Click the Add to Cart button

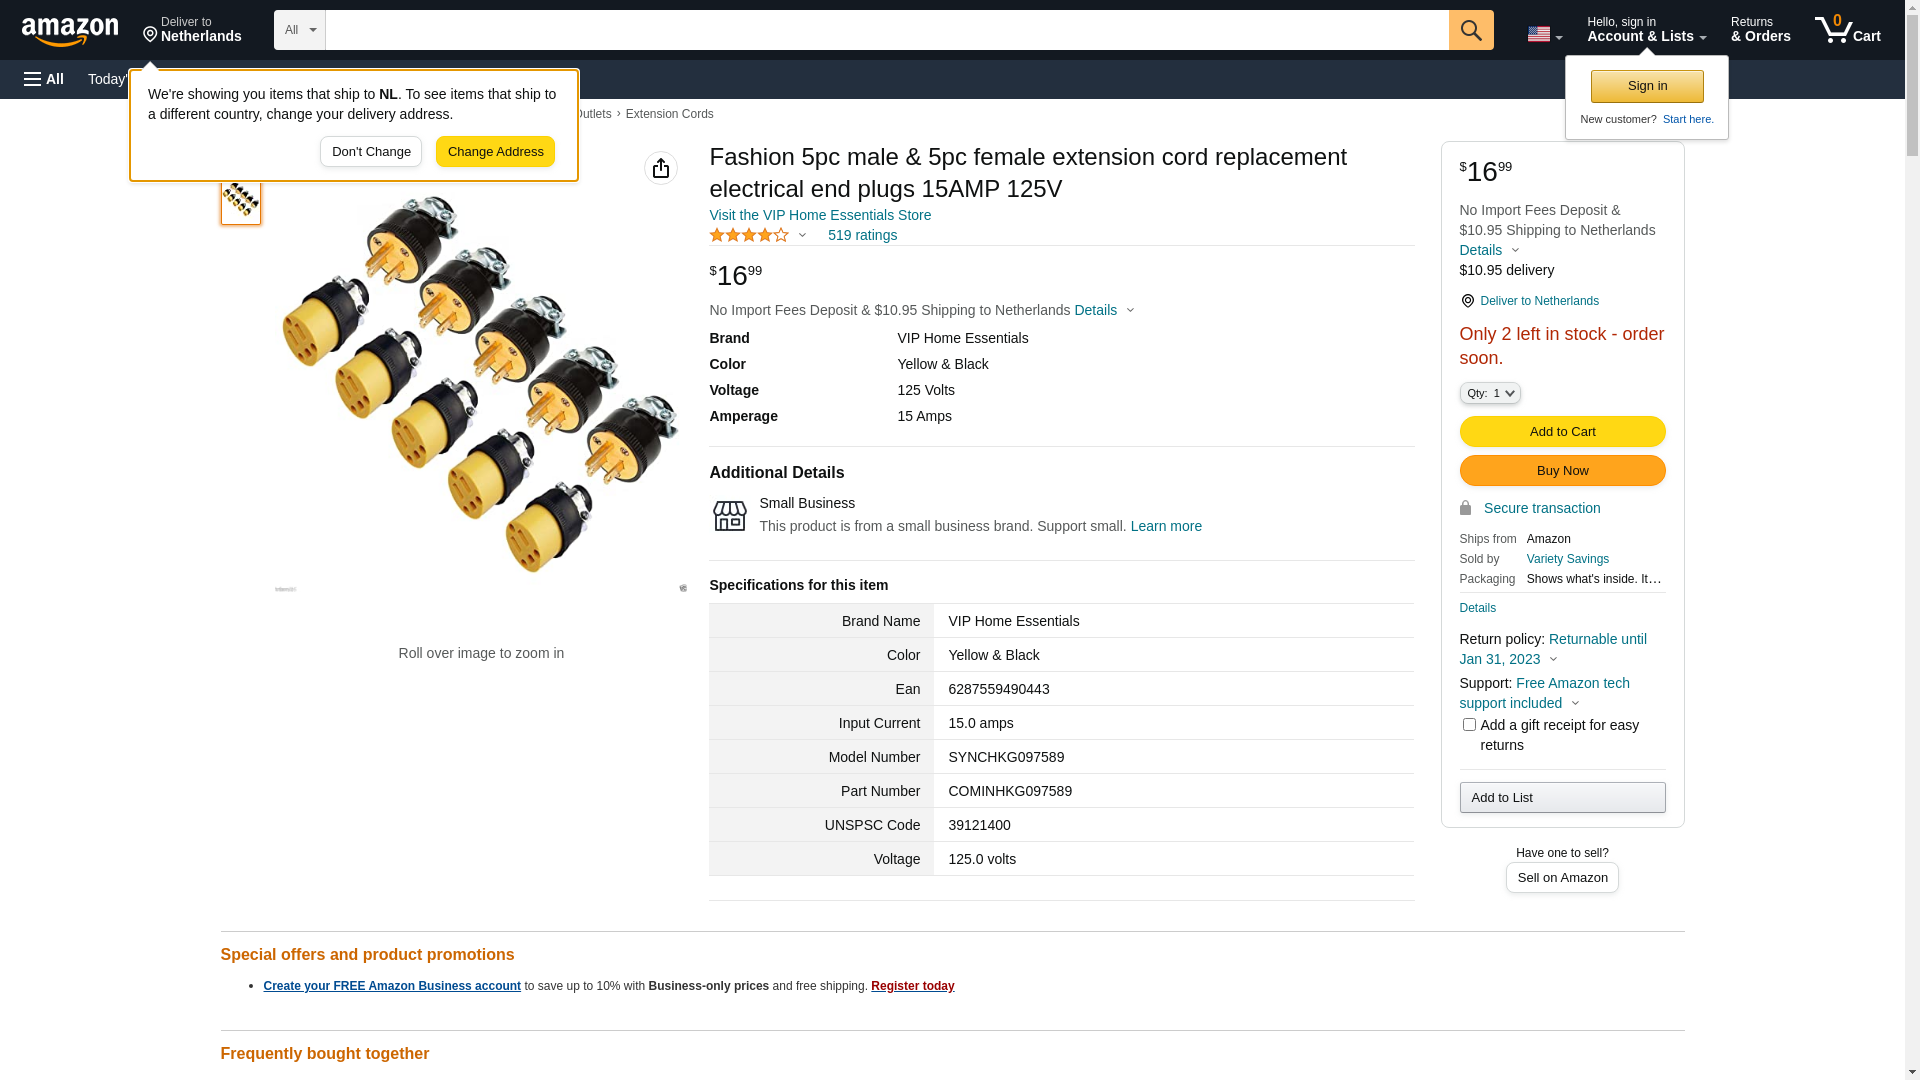[1562, 432]
